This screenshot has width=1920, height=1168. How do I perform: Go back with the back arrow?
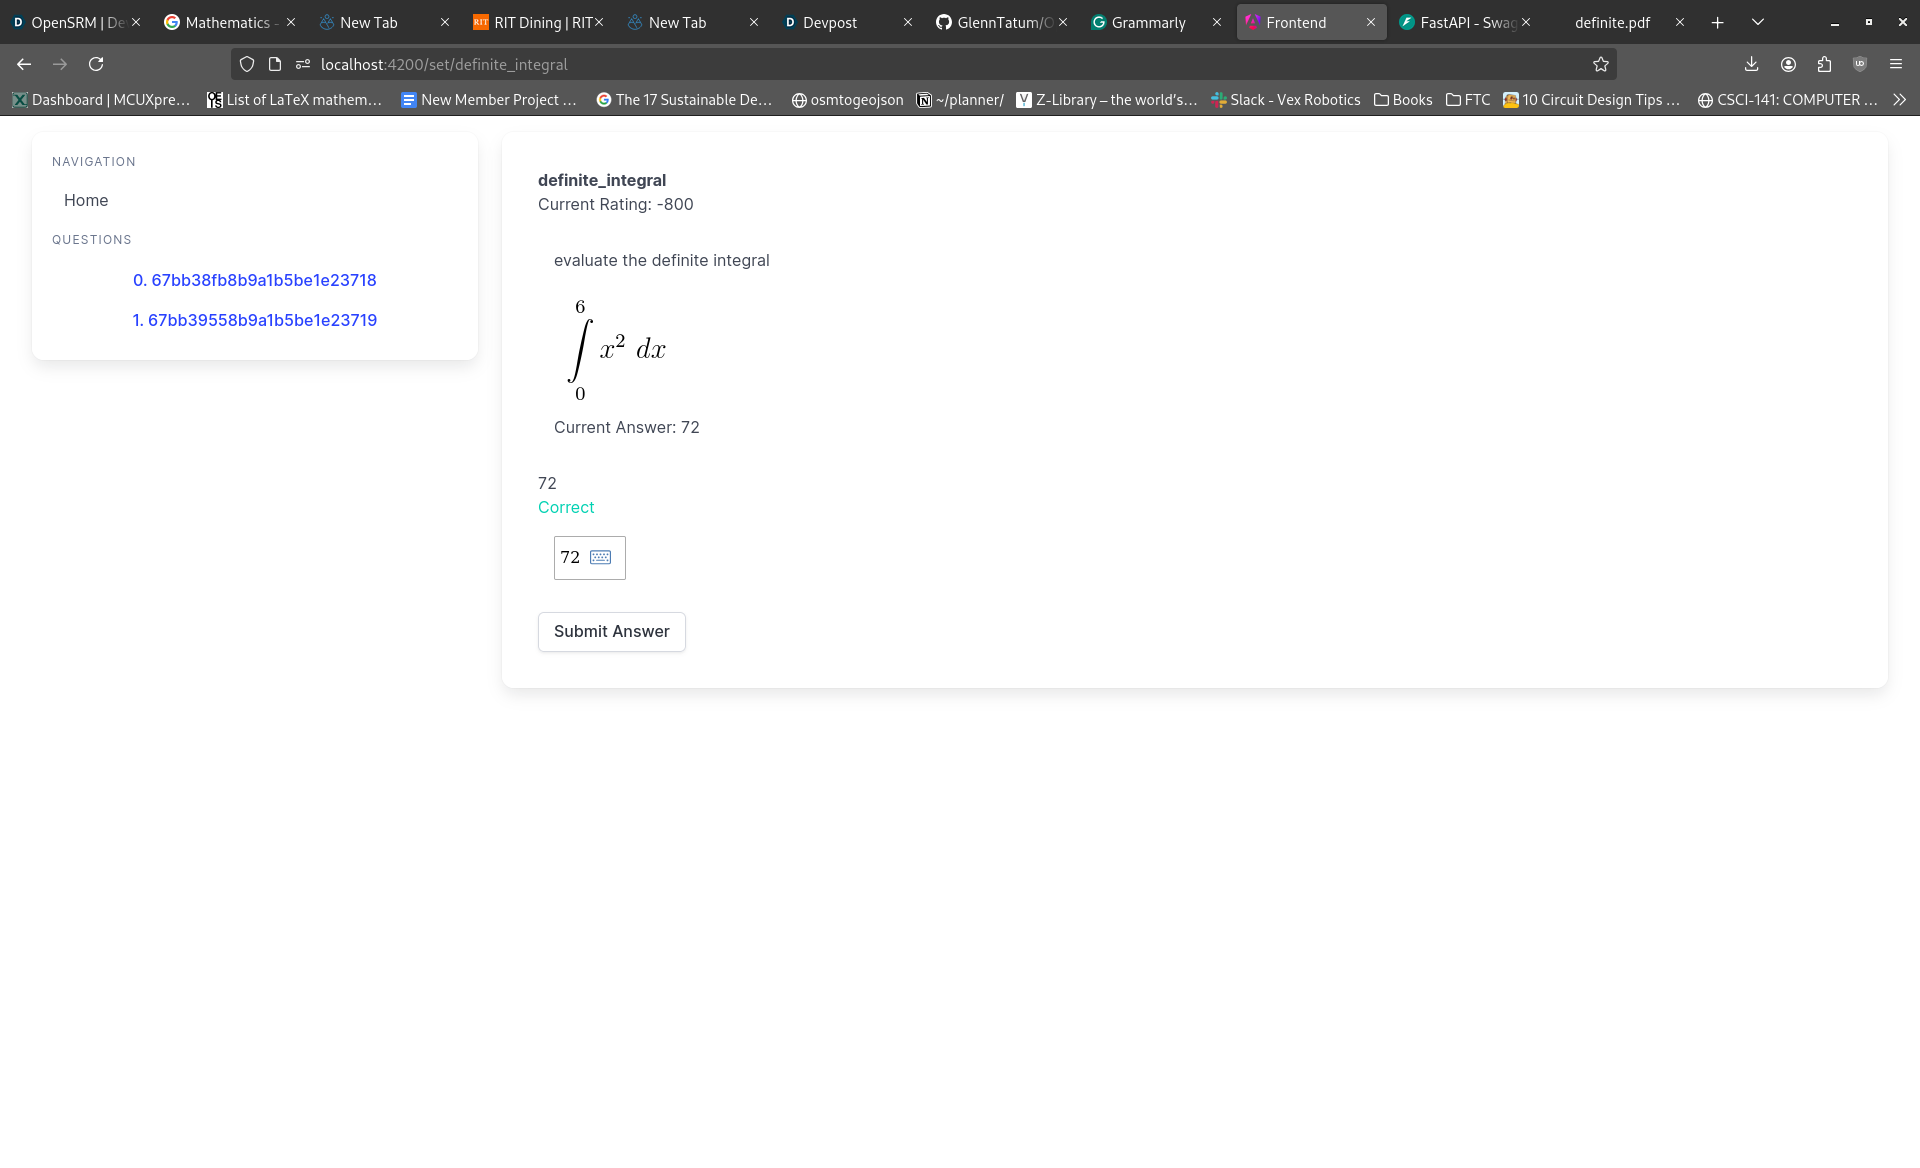point(24,64)
